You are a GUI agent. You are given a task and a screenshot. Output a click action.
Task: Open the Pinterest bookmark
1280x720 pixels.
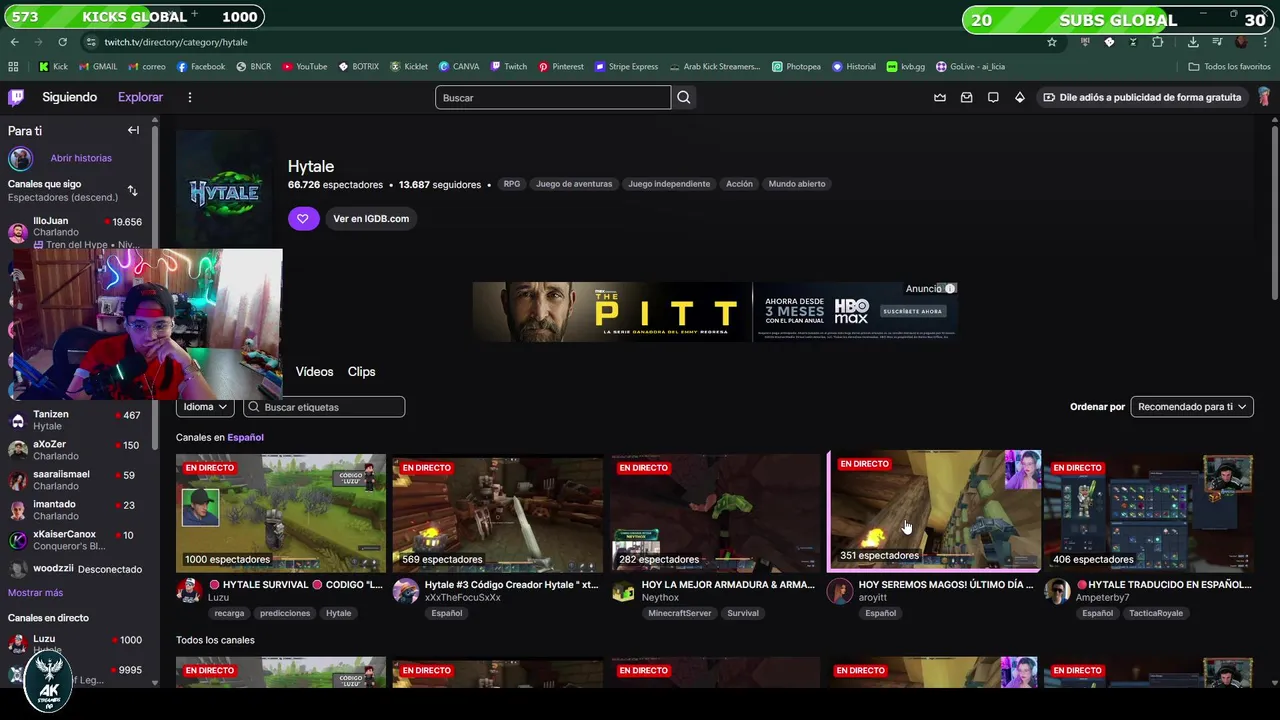561,67
